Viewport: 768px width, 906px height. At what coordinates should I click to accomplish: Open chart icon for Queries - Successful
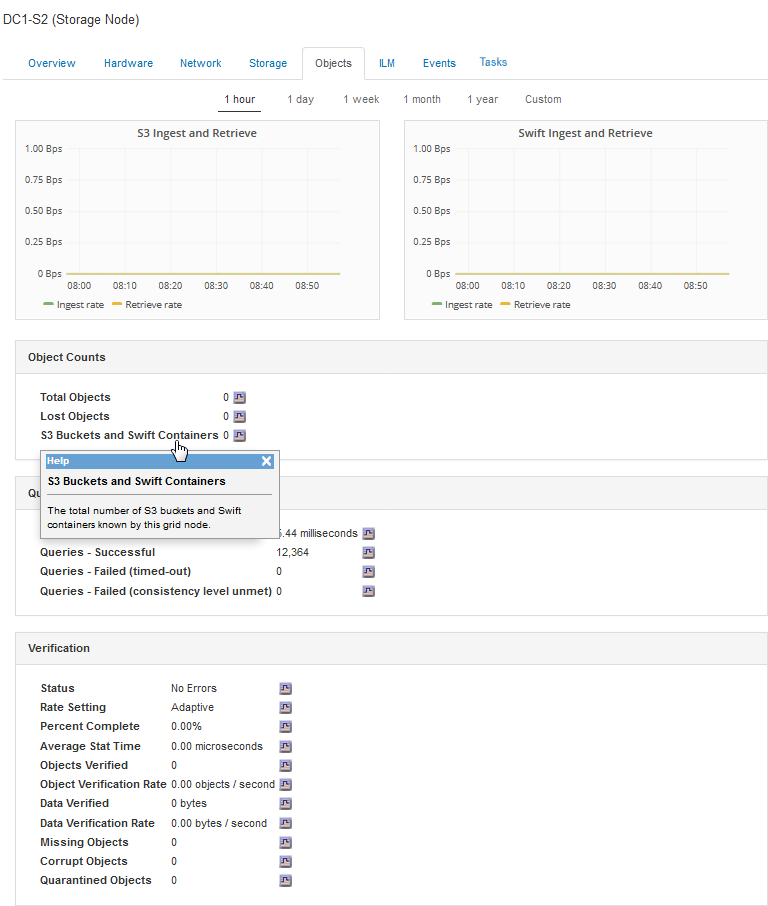(368, 552)
